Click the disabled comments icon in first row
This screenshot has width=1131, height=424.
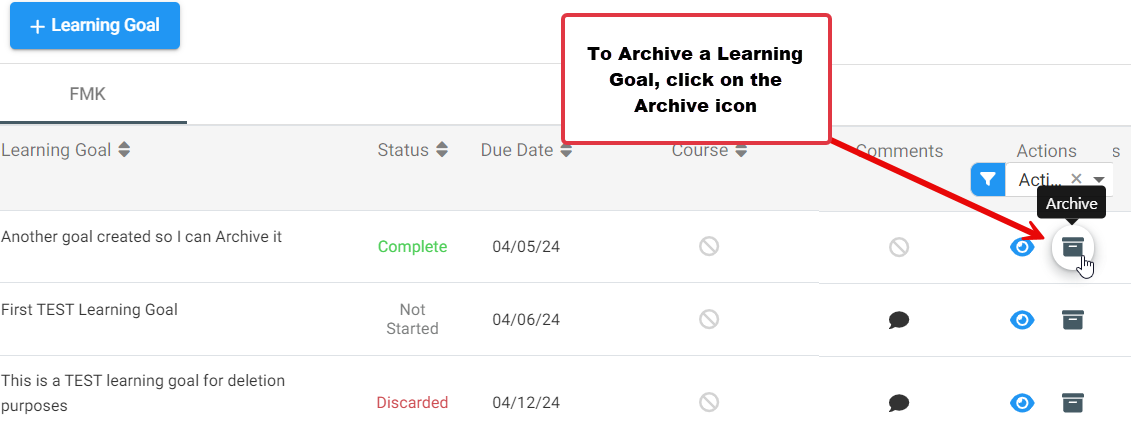(899, 247)
